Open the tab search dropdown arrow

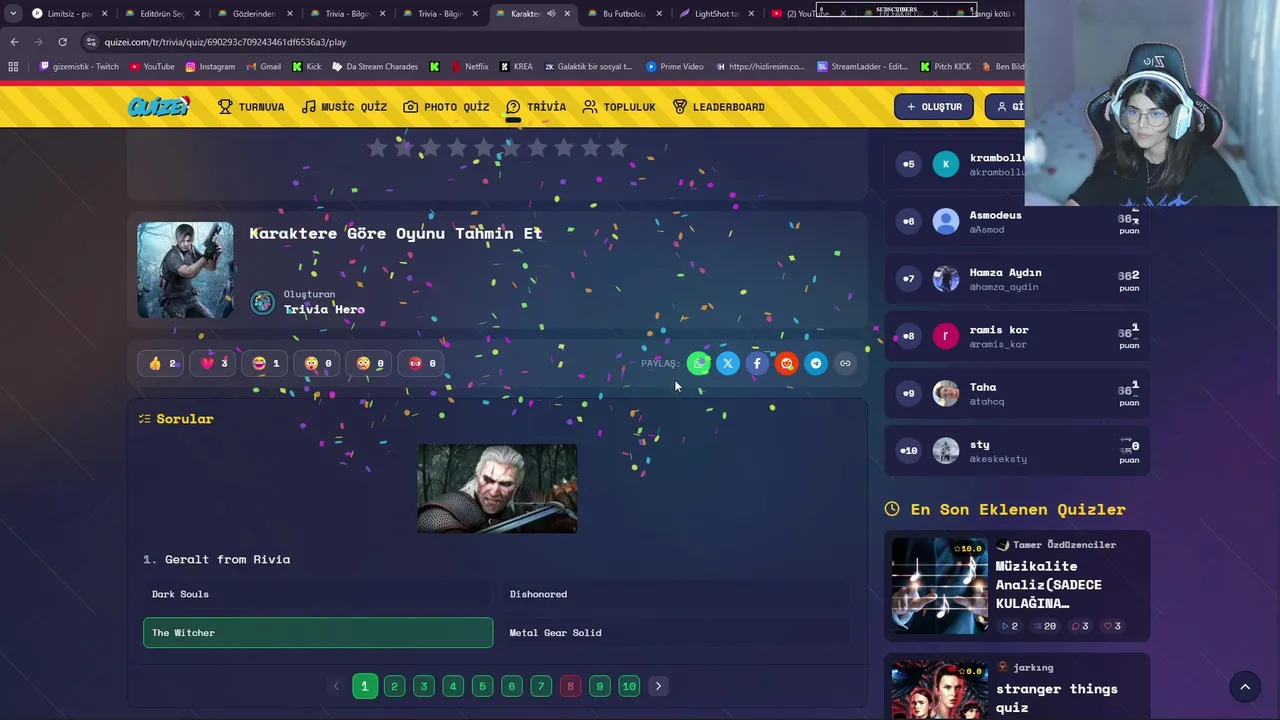12,14
